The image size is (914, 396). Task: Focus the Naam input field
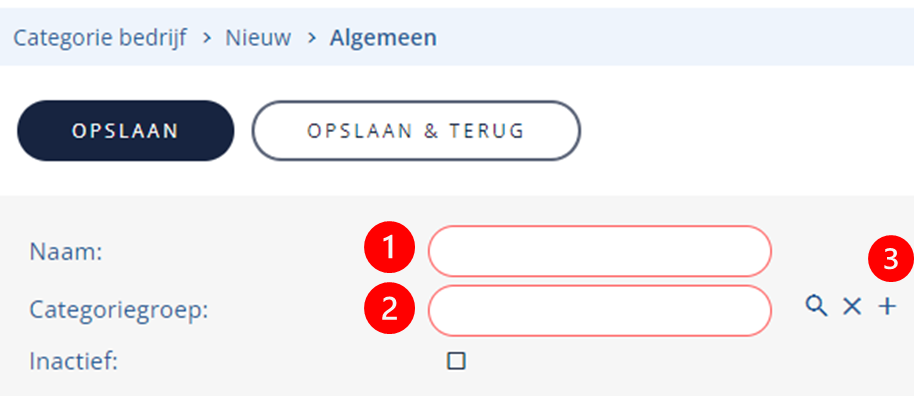[x=600, y=251]
